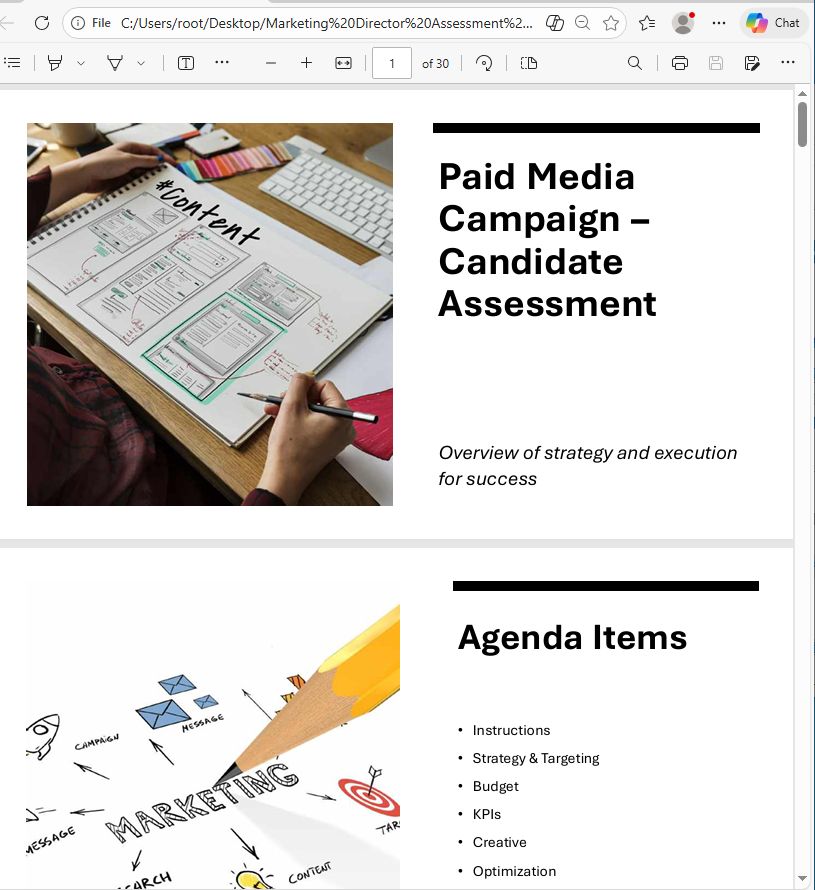Open the browser settings menu

coord(718,22)
